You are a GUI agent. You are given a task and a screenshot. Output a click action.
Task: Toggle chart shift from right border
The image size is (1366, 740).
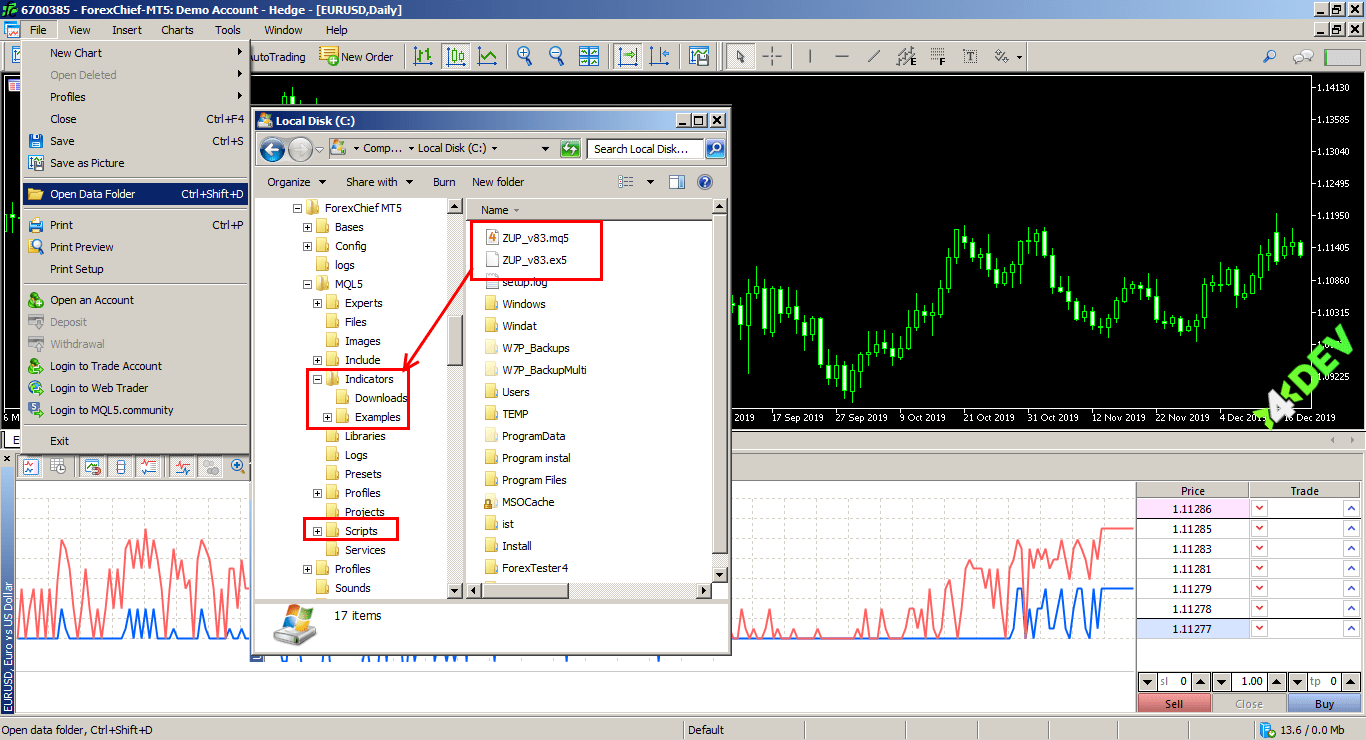point(659,57)
